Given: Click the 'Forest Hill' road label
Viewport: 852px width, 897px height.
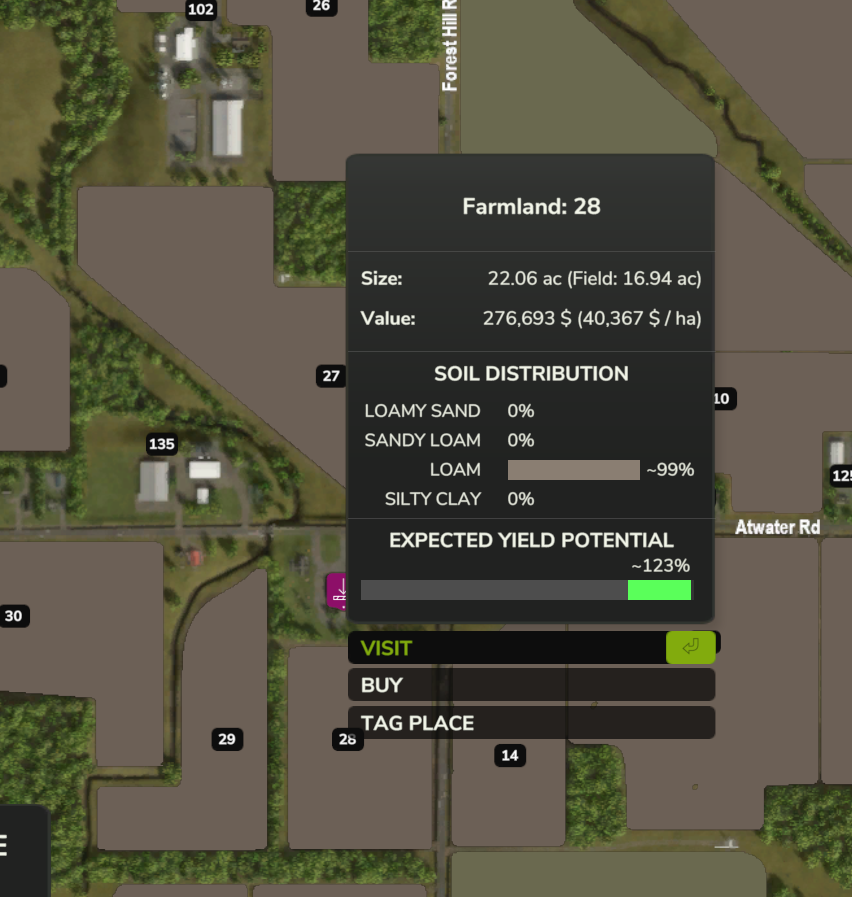Looking at the screenshot, I should click(x=450, y=46).
